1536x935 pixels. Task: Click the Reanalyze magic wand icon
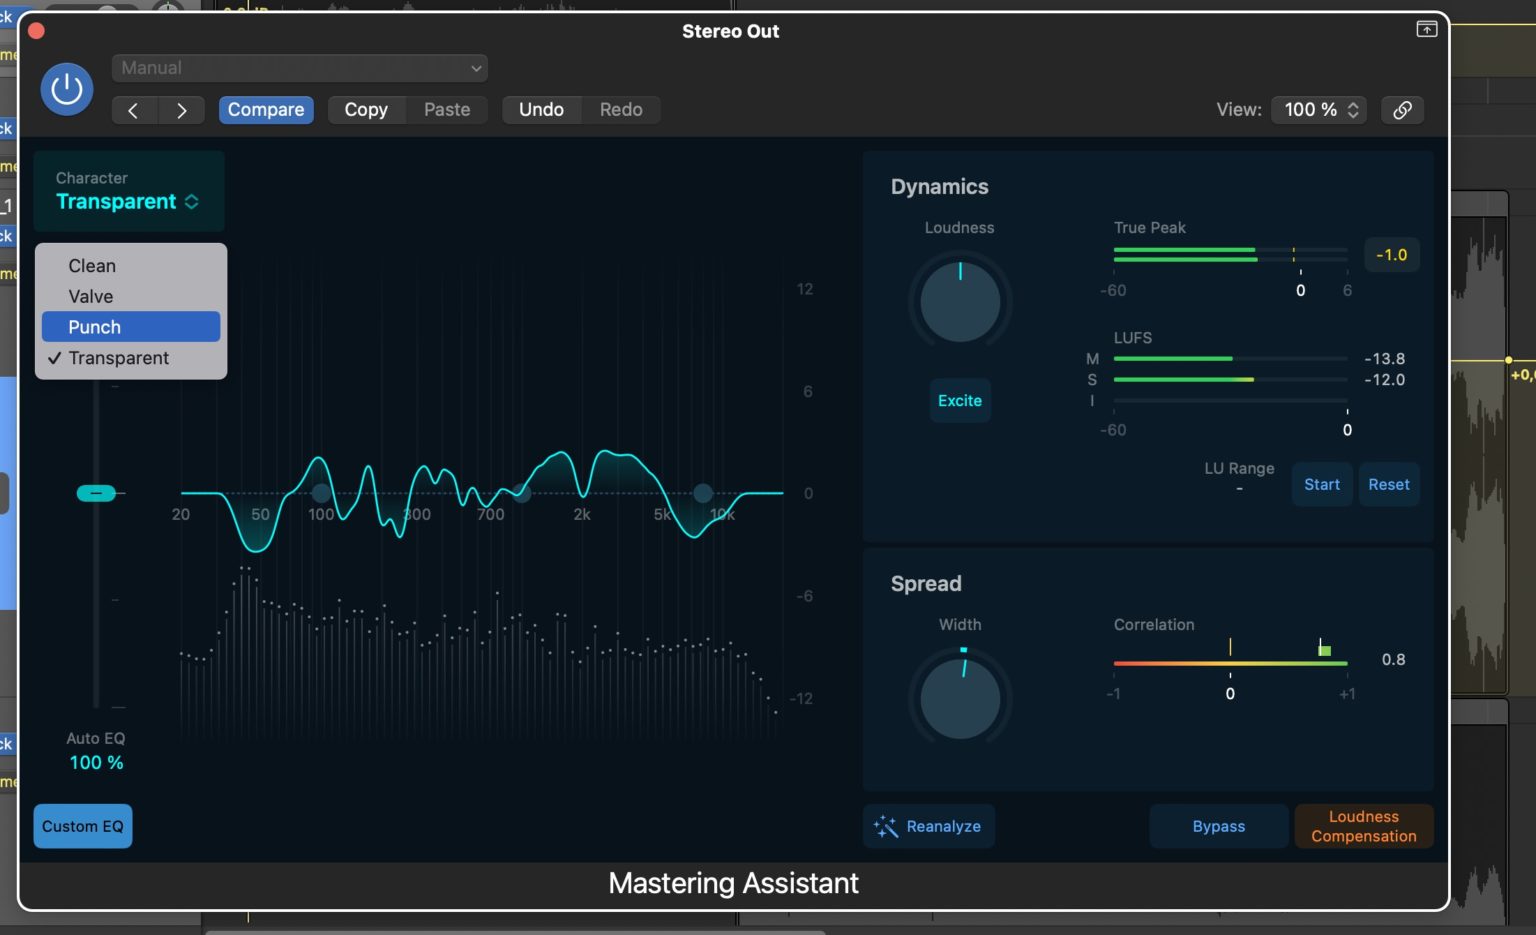884,826
